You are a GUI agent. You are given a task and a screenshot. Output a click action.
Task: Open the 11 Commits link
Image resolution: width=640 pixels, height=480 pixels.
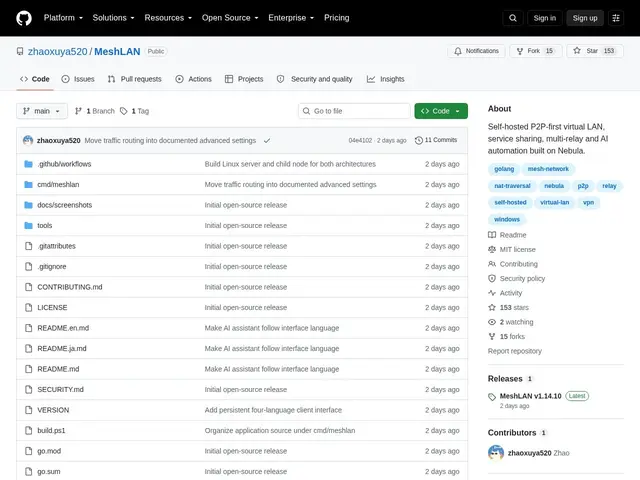tap(436, 140)
